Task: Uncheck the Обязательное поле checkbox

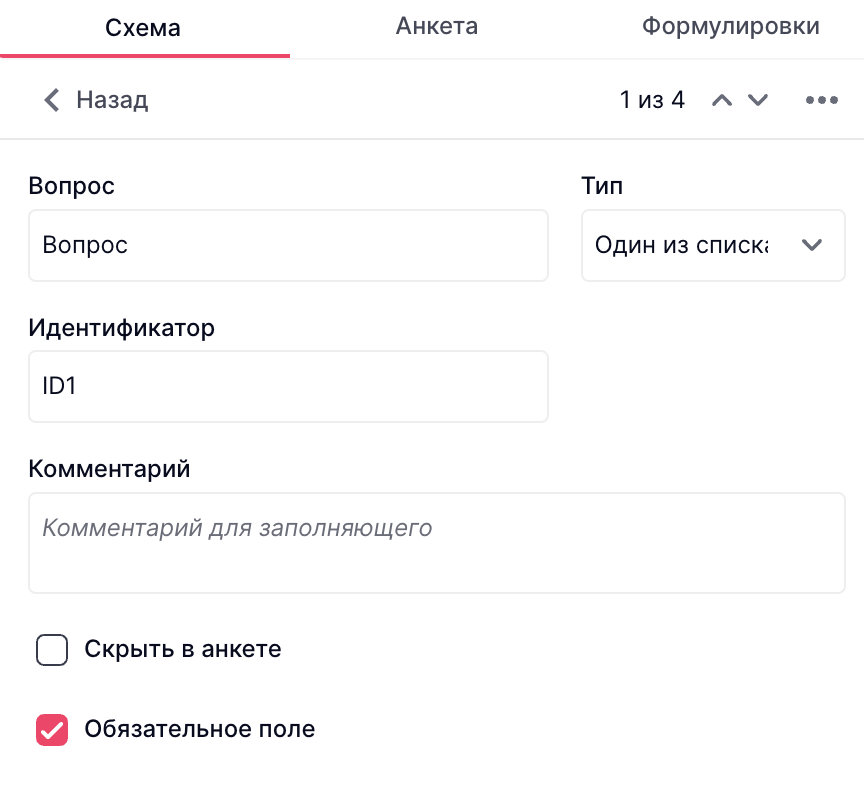Action: 52,730
